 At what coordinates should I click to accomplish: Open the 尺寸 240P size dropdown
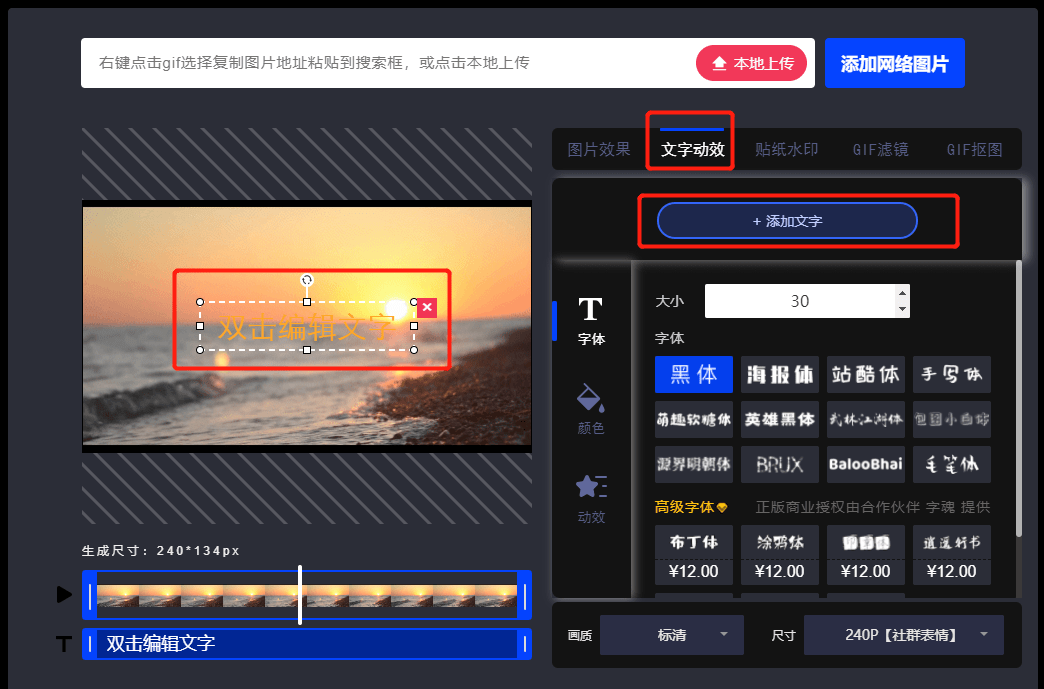902,635
